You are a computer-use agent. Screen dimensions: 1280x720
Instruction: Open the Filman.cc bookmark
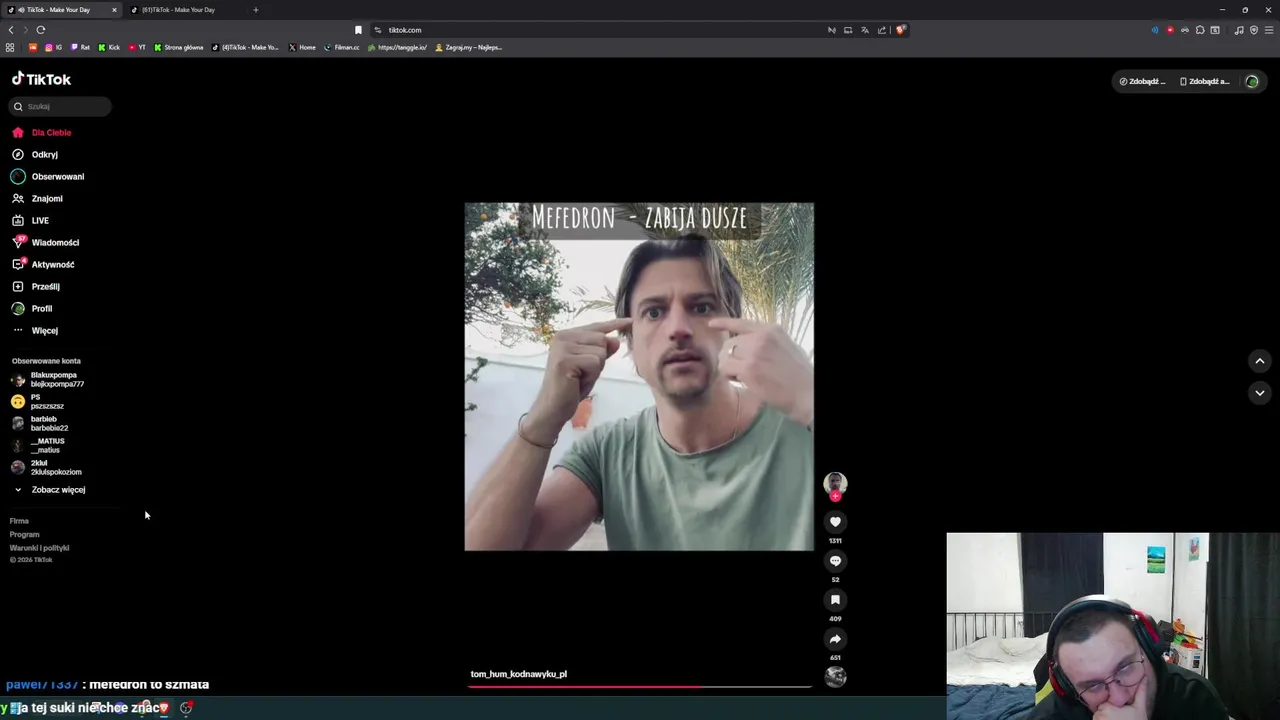342,47
